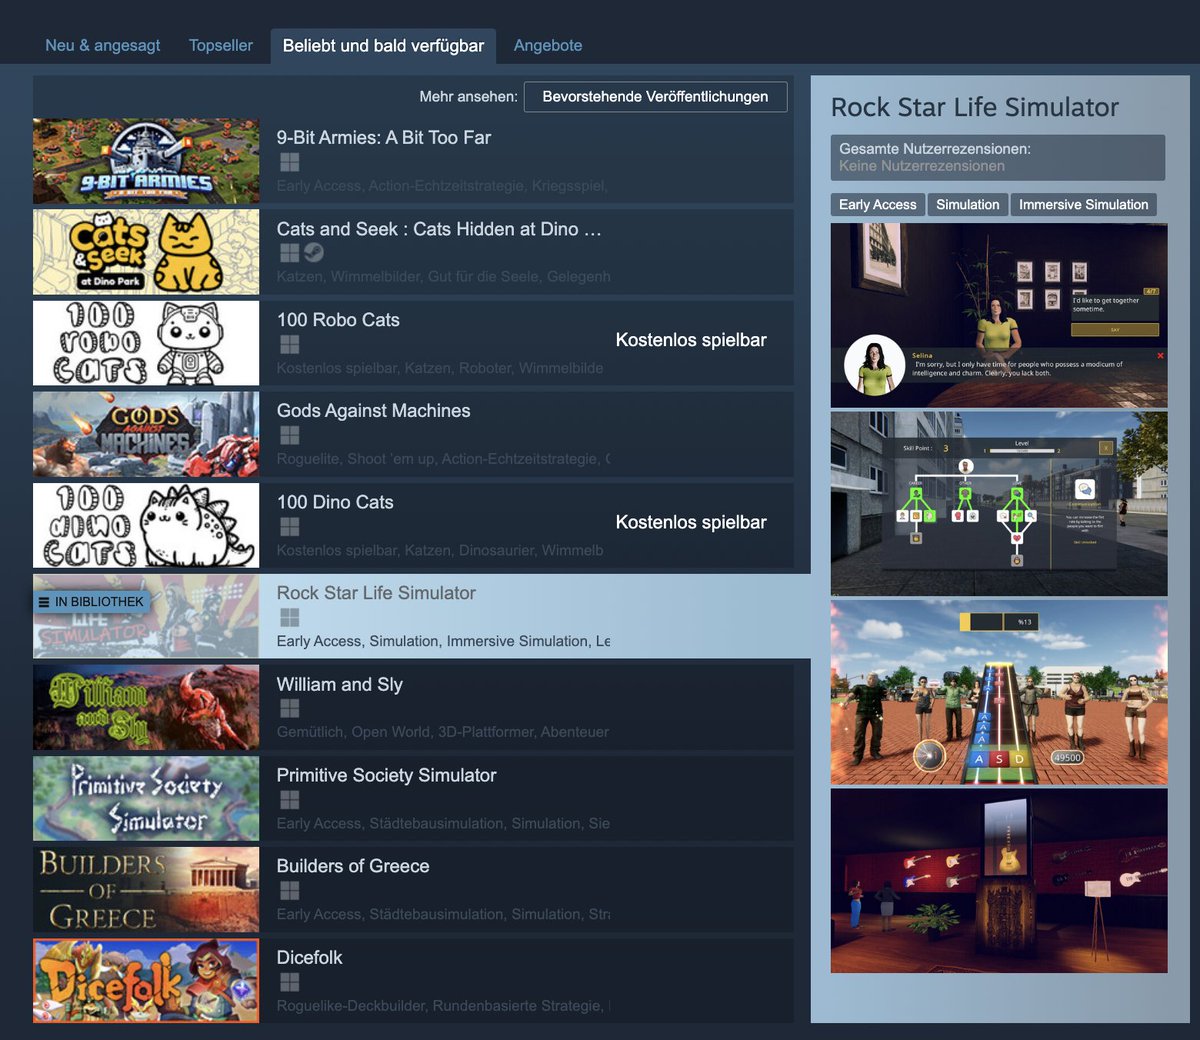
Task: Click the Gemütlich, Open World tag line
Action: pos(443,732)
